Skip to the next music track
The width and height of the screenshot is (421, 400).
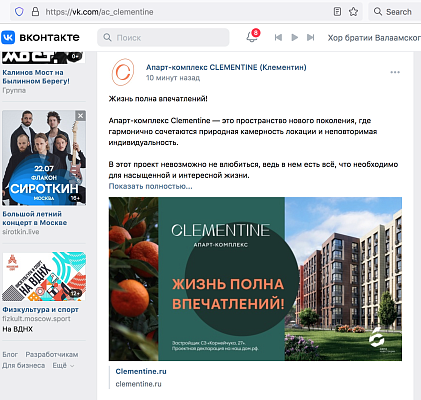point(310,37)
